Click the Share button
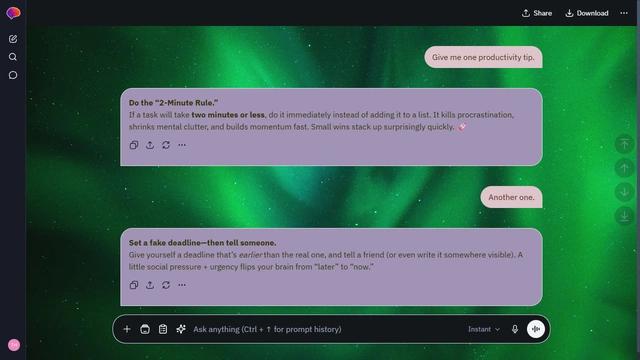This screenshot has height=360, width=640. (537, 13)
